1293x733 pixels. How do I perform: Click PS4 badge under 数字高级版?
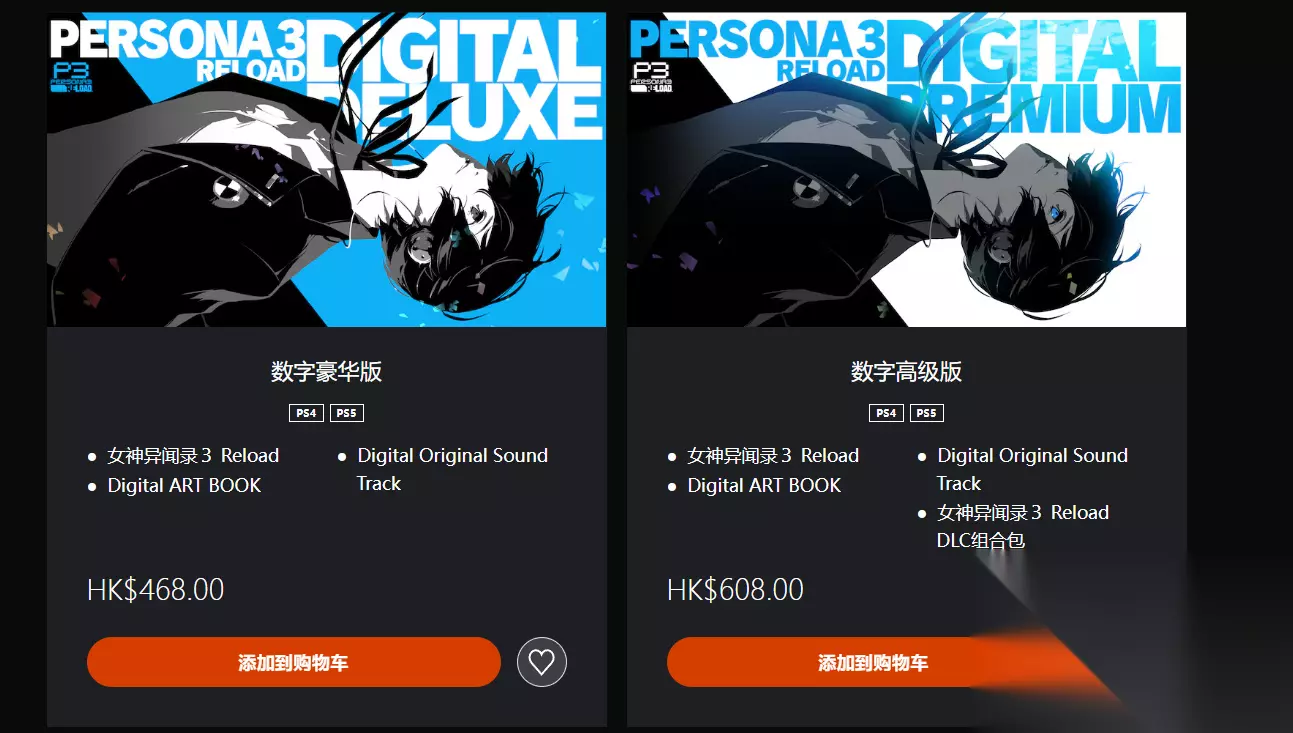coord(886,413)
